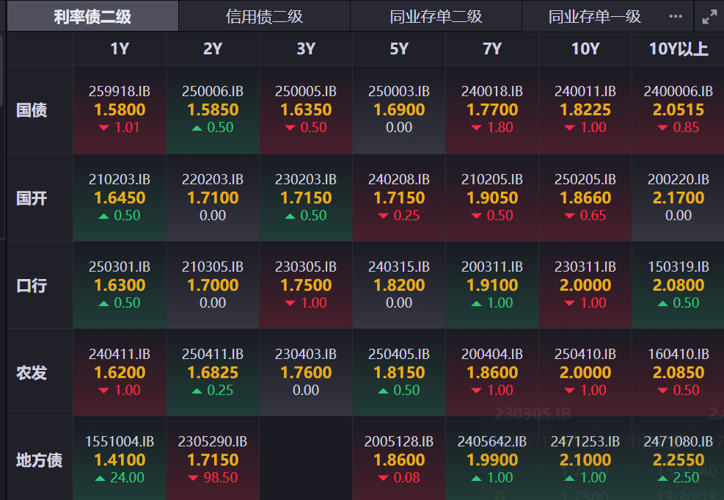Open bond 259918.IB quote cell

pos(120,109)
